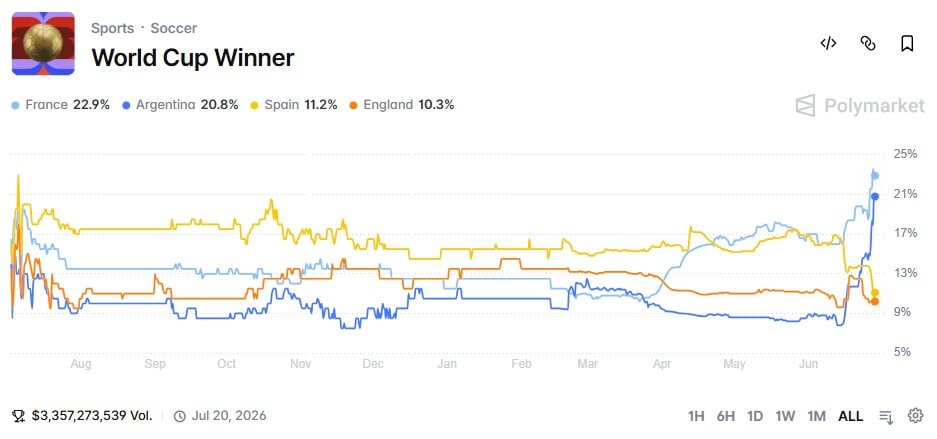Switch chart to 1W range
This screenshot has width=937, height=439.
pyautogui.click(x=785, y=416)
